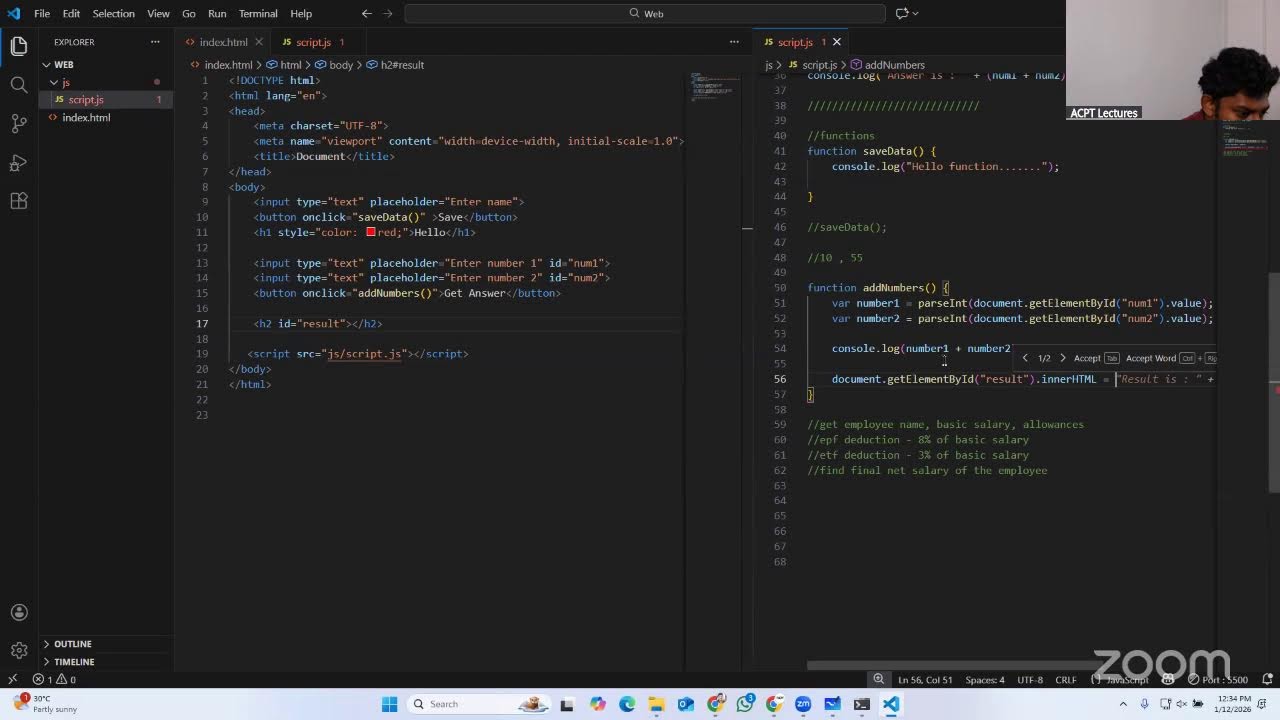Click the Explorer more actions ellipsis
Screen dimensions: 1280x720
point(155,42)
